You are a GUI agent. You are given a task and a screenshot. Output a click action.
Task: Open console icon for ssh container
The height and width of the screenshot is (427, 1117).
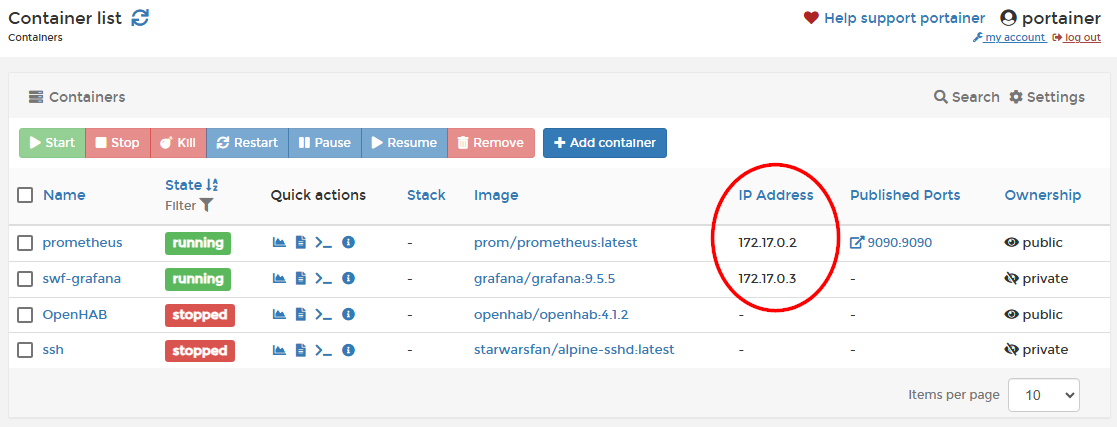coord(323,350)
